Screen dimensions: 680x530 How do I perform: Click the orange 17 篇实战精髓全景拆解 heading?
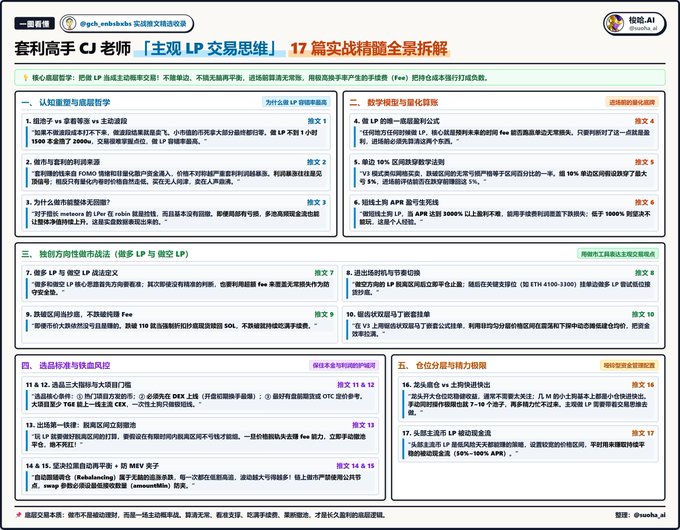point(369,48)
